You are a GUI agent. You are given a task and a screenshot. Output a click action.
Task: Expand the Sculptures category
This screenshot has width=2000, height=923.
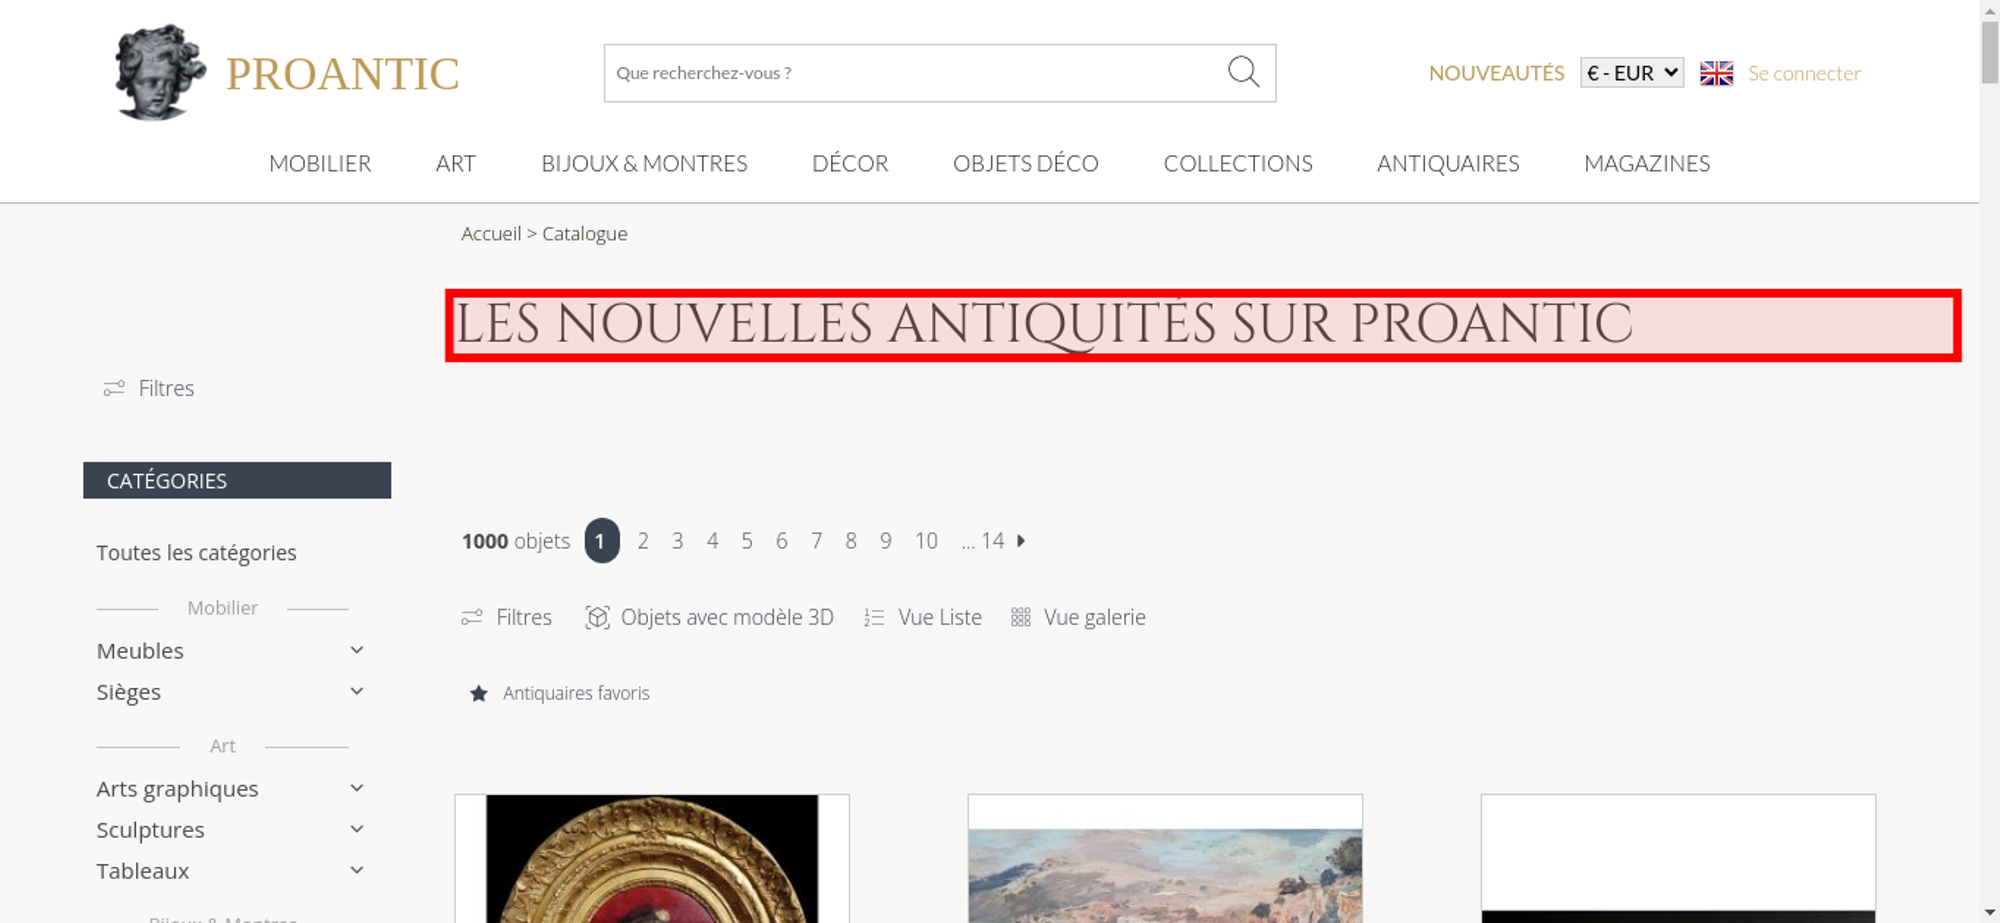pos(356,829)
